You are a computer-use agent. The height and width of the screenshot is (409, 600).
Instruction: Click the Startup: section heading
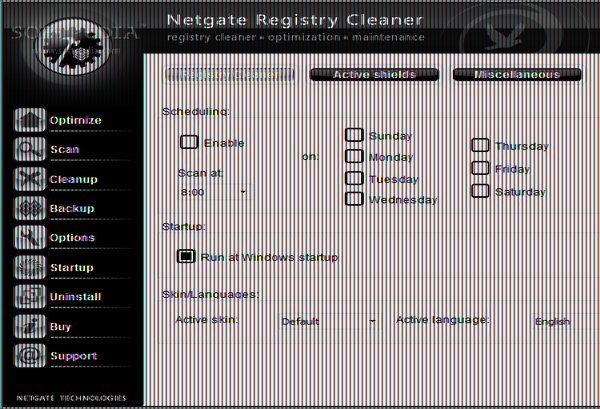(x=183, y=227)
